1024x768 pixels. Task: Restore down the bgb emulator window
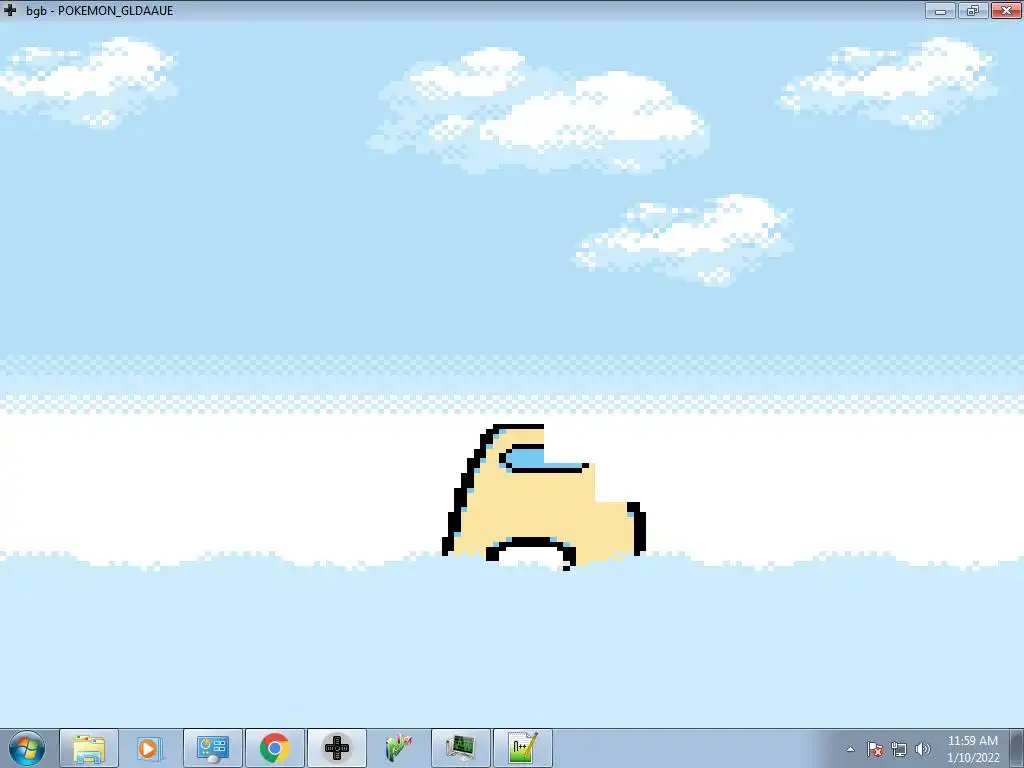tap(973, 10)
